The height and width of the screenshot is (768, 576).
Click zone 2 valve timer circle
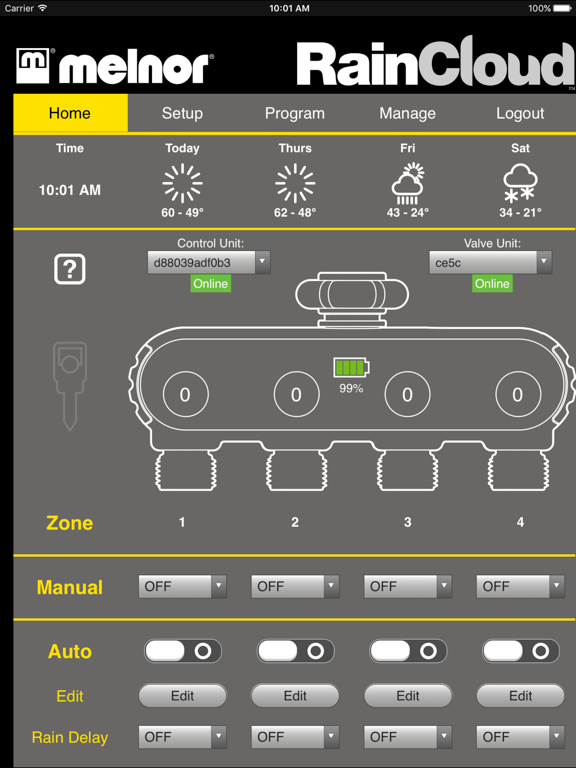click(x=296, y=394)
